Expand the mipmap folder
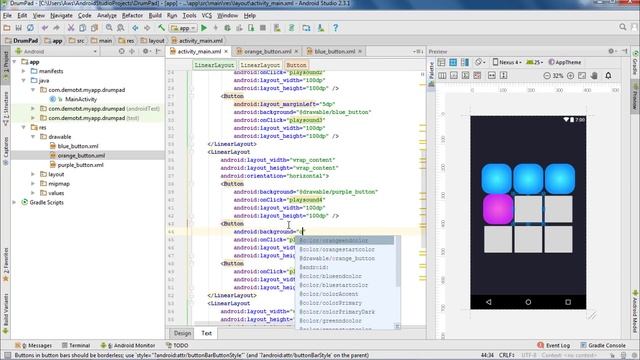The height and width of the screenshot is (360, 640). pyautogui.click(x=33, y=184)
